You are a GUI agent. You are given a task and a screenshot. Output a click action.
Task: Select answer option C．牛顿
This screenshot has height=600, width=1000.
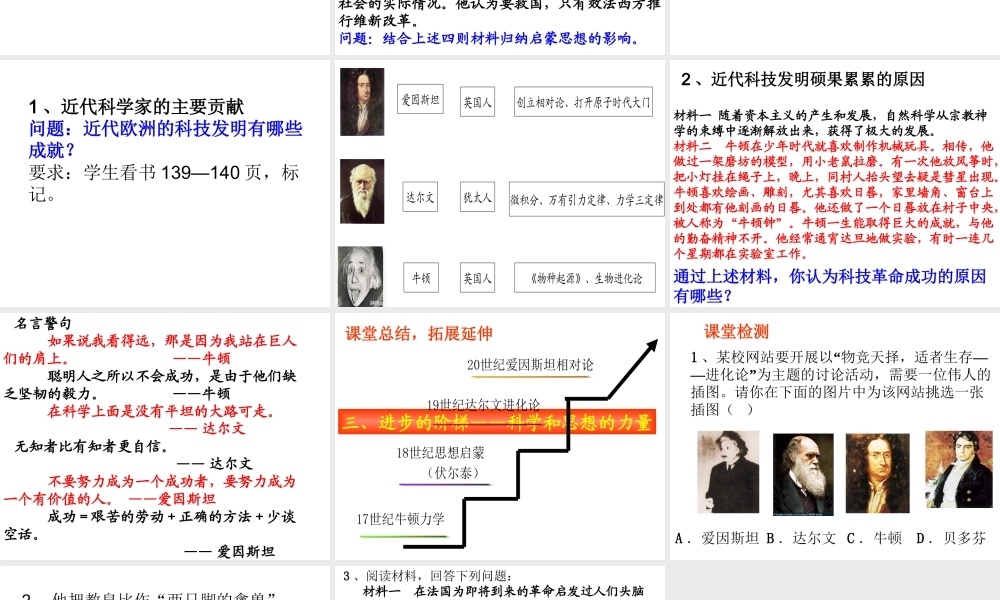pyautogui.click(x=873, y=538)
